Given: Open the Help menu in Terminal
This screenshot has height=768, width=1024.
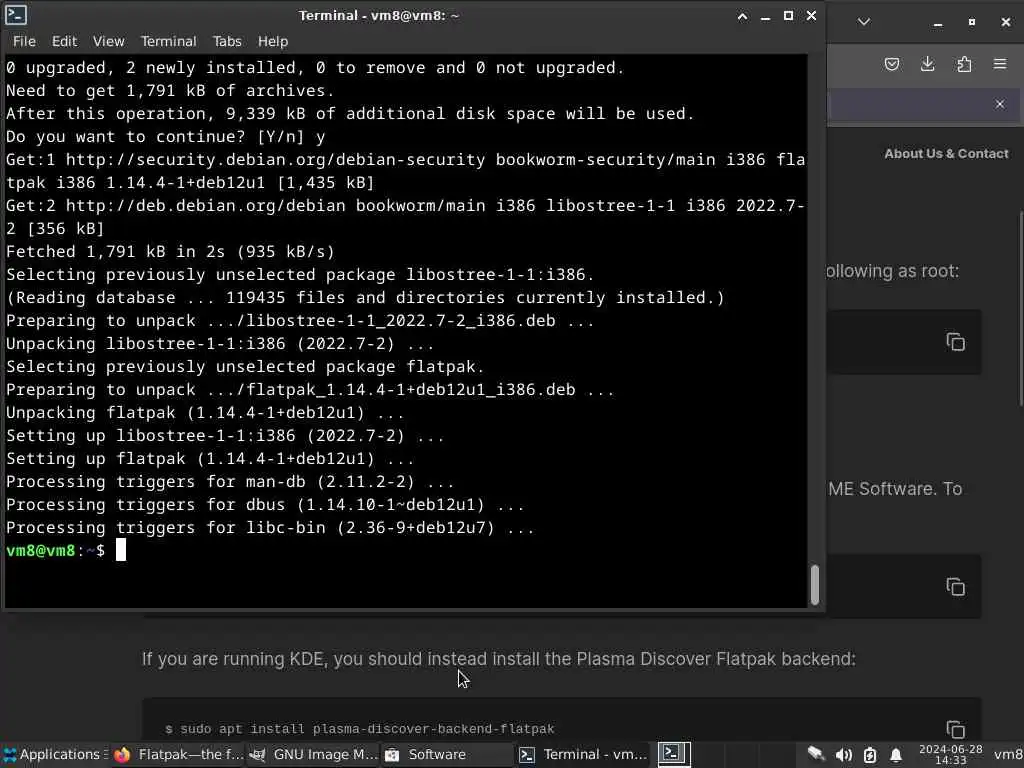Looking at the screenshot, I should pos(272,41).
